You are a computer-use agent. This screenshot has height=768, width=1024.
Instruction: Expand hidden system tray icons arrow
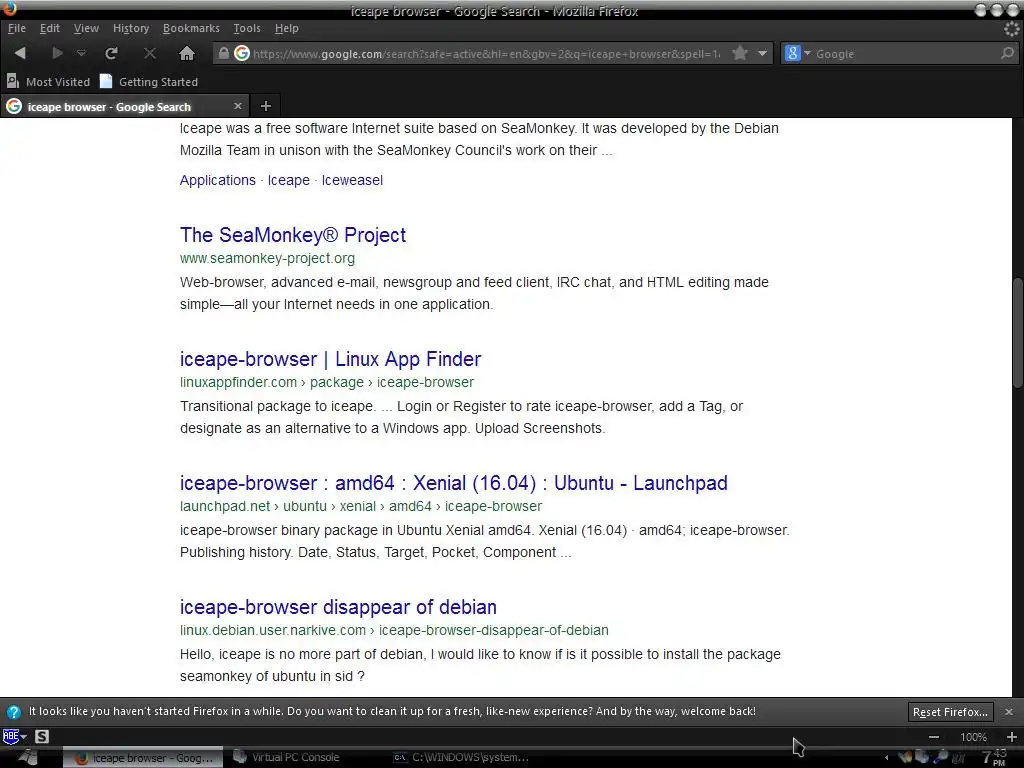(886, 758)
